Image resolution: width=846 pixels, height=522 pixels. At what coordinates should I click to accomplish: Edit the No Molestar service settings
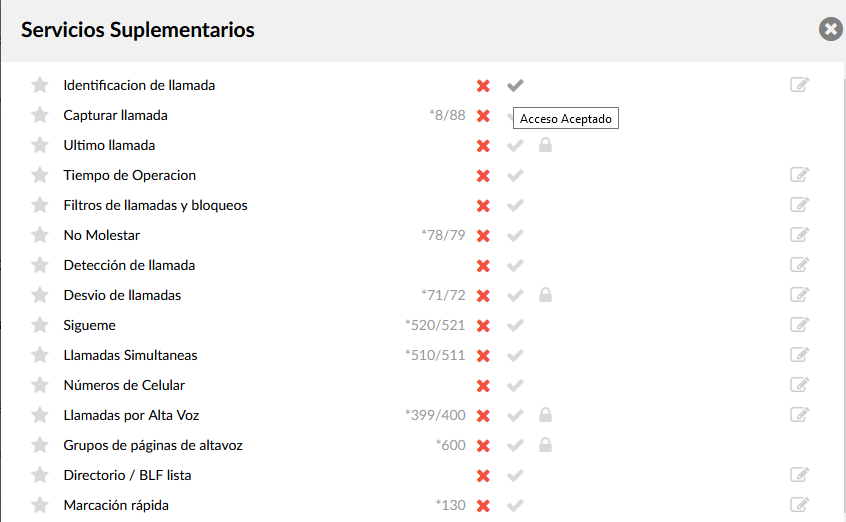(x=799, y=235)
